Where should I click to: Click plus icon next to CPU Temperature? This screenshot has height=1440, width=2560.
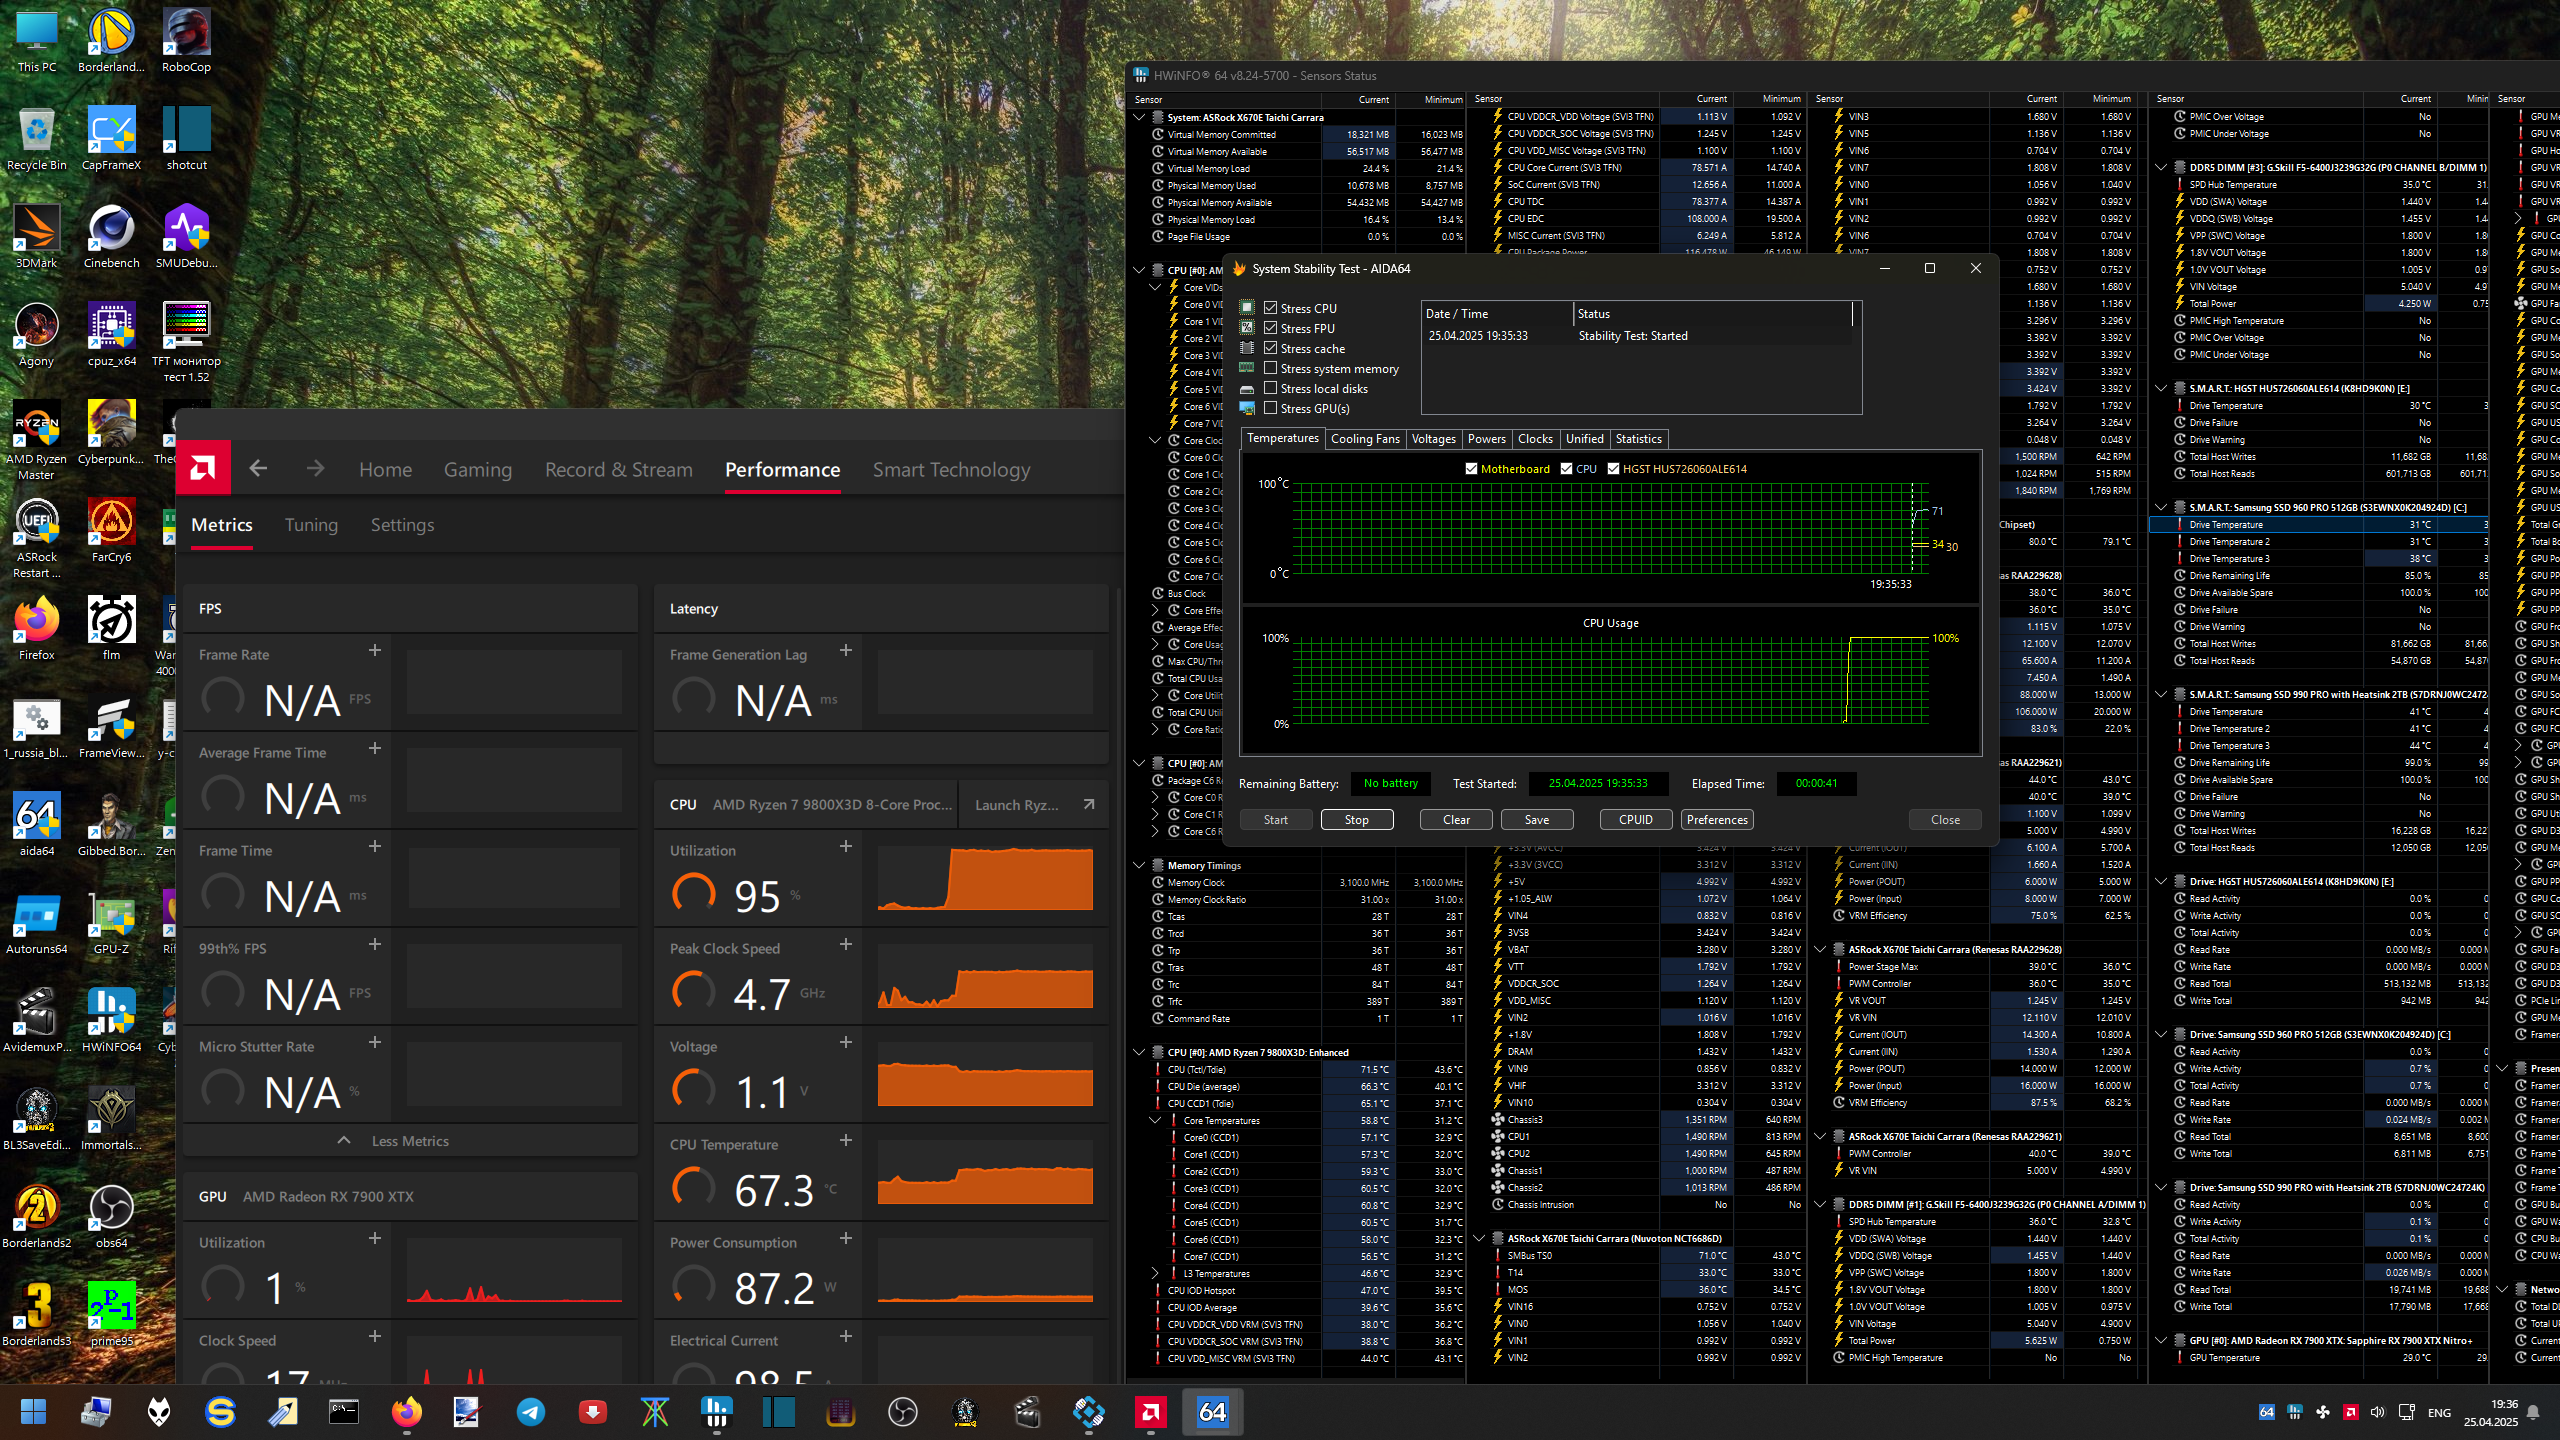846,1140
